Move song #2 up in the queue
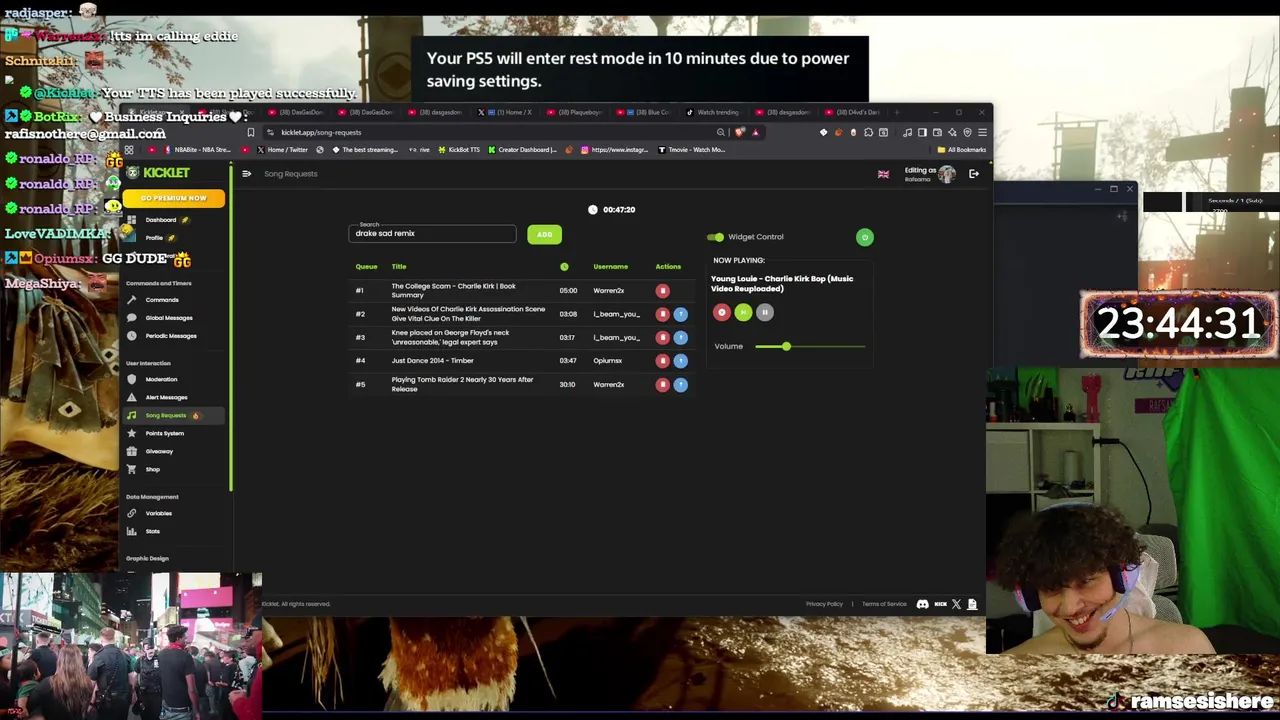This screenshot has height=720, width=1280. 680,314
